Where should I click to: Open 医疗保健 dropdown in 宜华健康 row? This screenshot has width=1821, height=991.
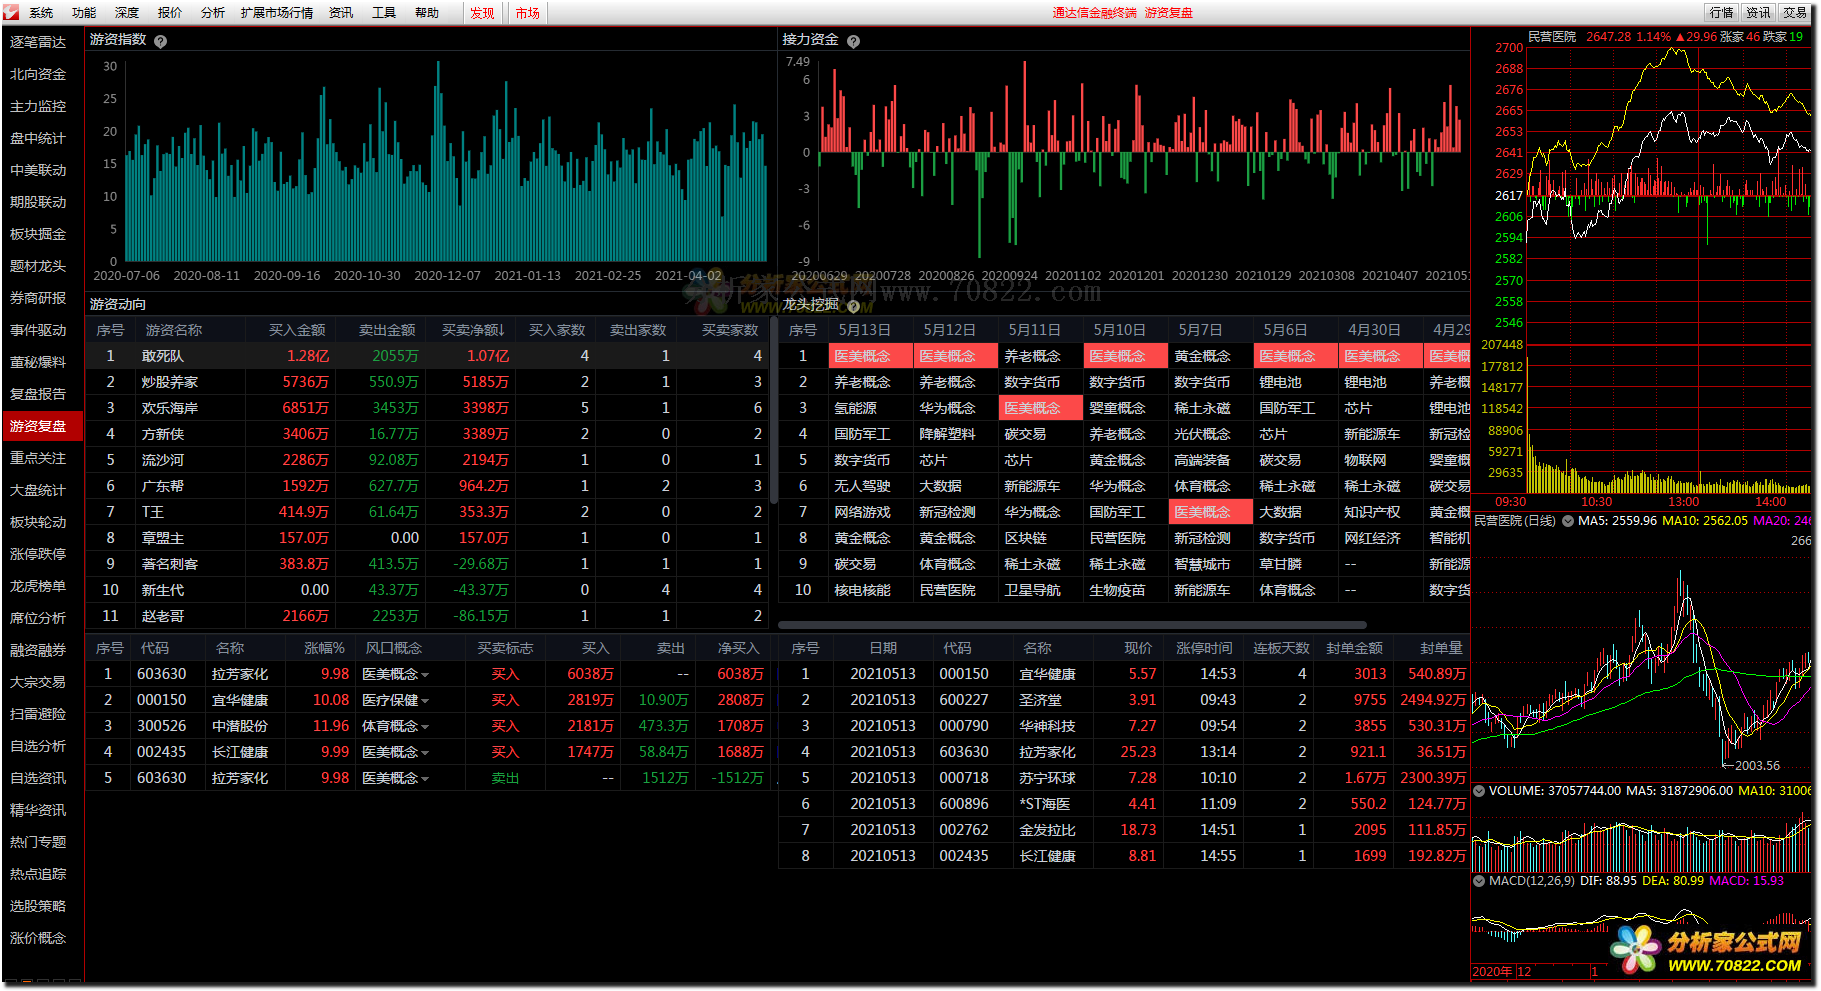425,701
